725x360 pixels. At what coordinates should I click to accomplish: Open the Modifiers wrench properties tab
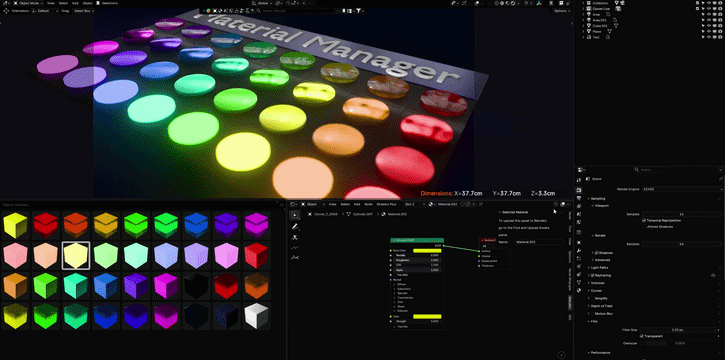579,250
